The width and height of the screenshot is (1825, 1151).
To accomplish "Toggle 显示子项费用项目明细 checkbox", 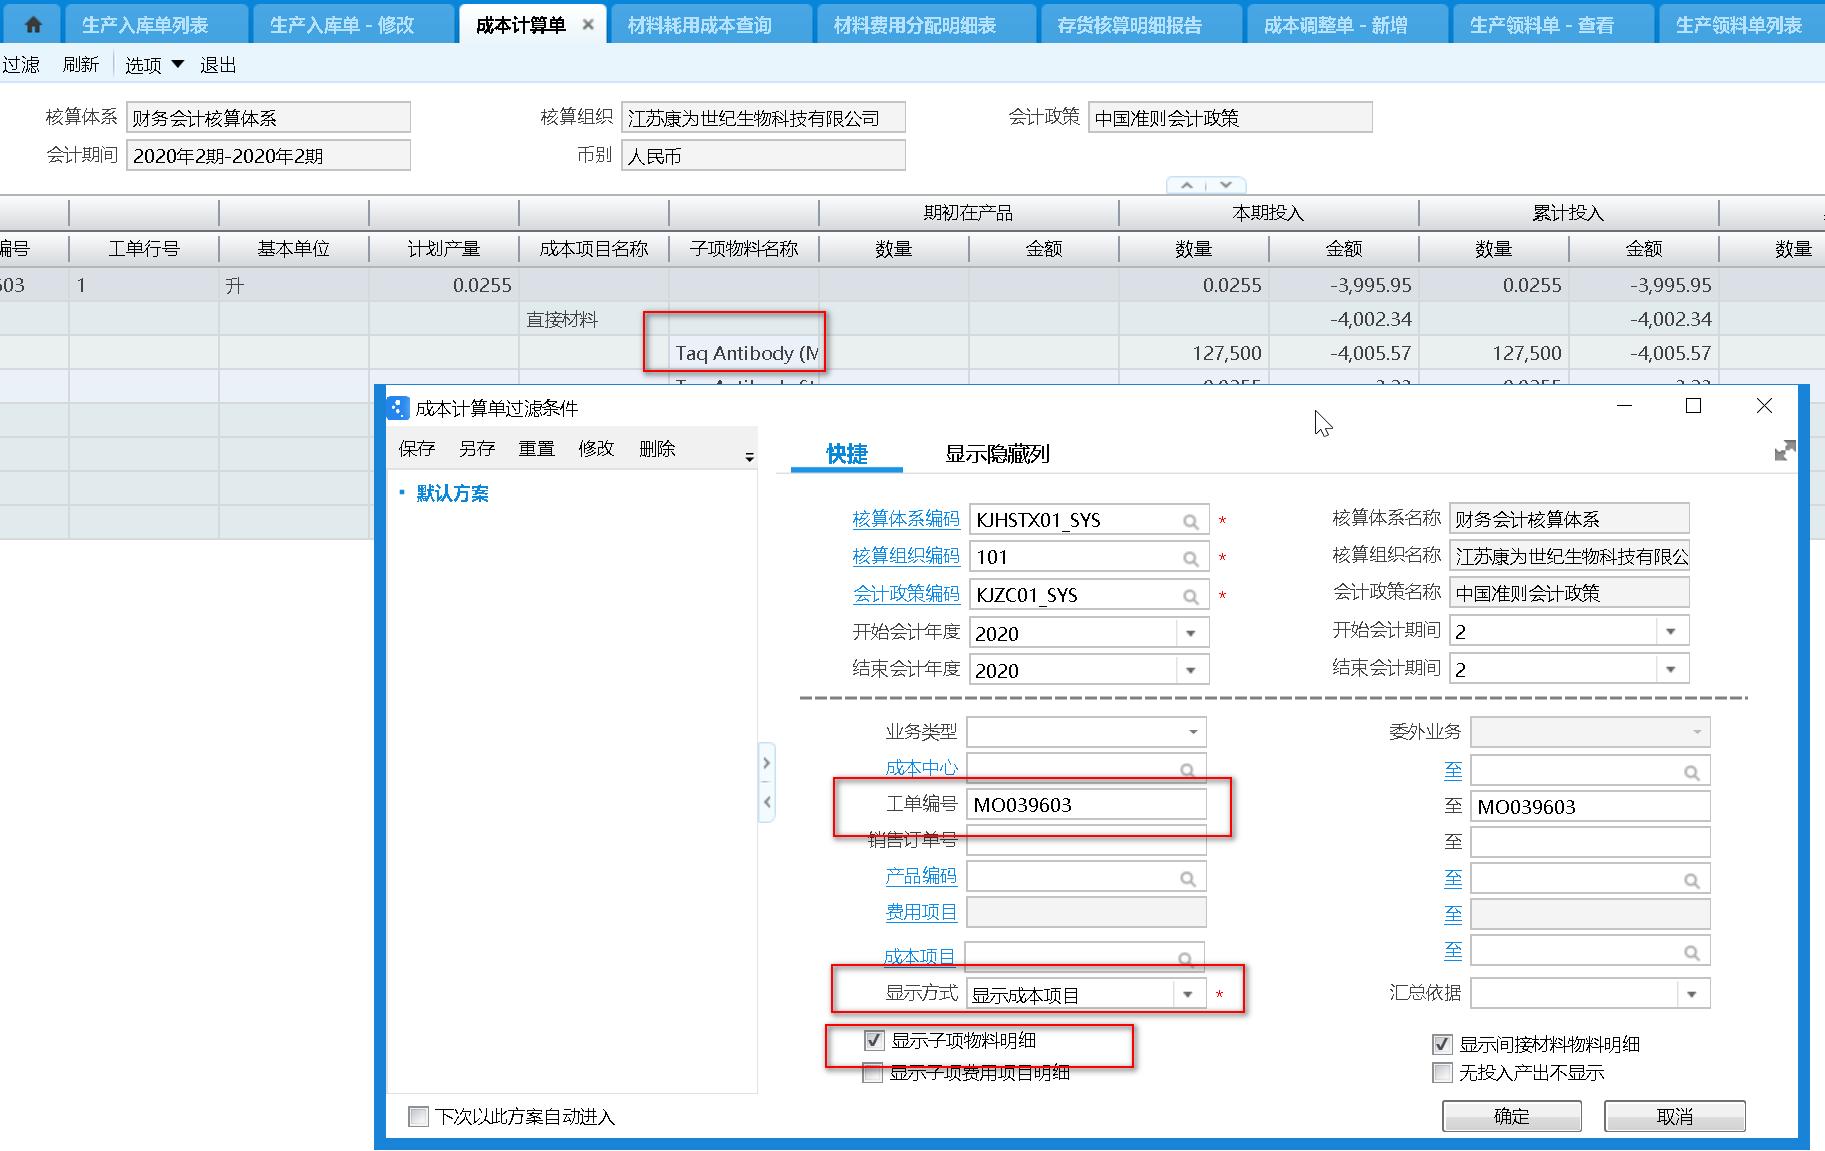I will click(872, 1073).
